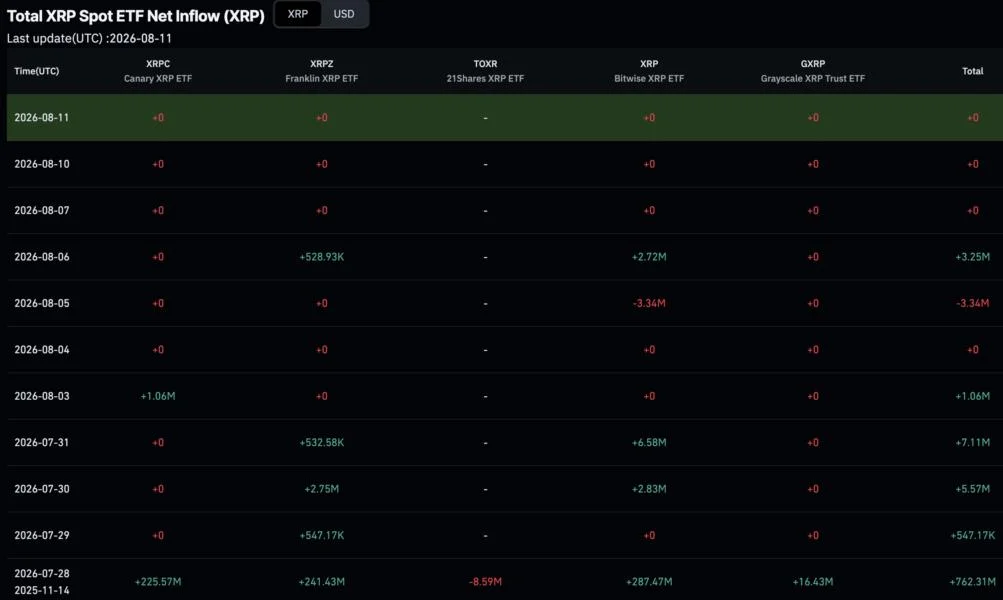Click the +762.31M cumulative Total value
This screenshot has height=600, width=1003.
pos(973,581)
